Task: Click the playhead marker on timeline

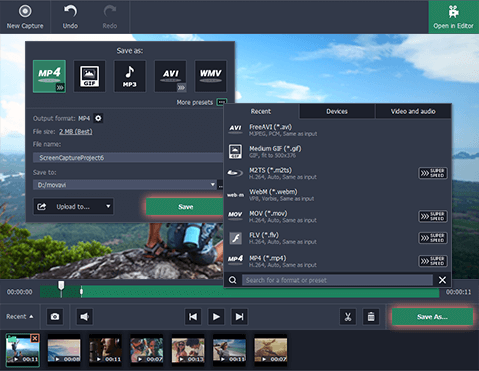Action: coord(61,286)
